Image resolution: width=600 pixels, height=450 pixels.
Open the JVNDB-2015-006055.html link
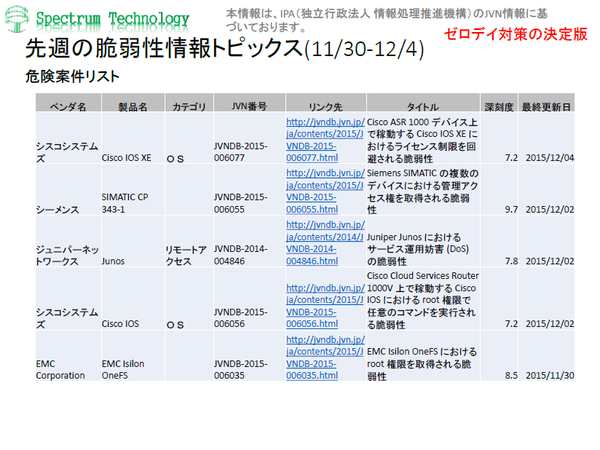click(325, 191)
